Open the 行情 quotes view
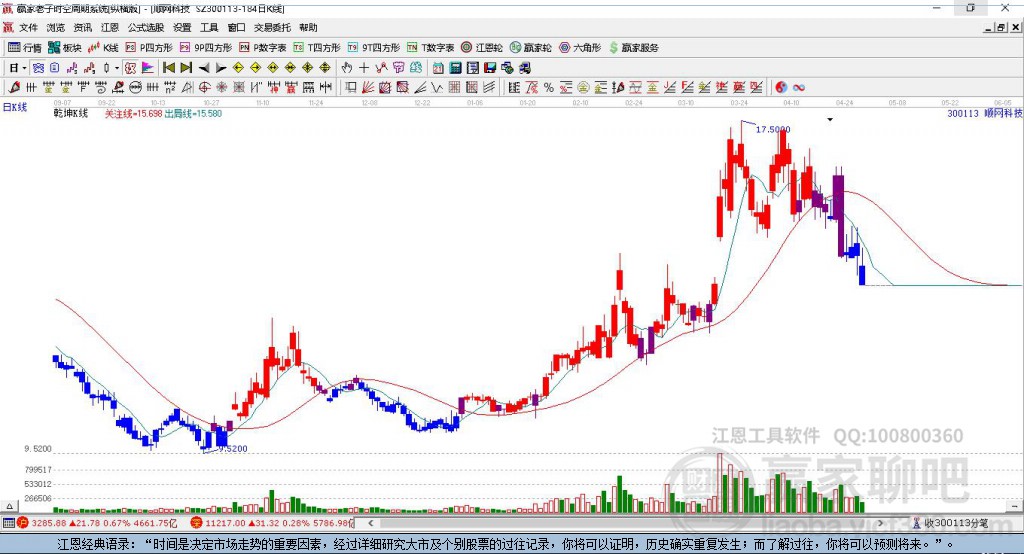This screenshot has height=554, width=1024. [24, 48]
